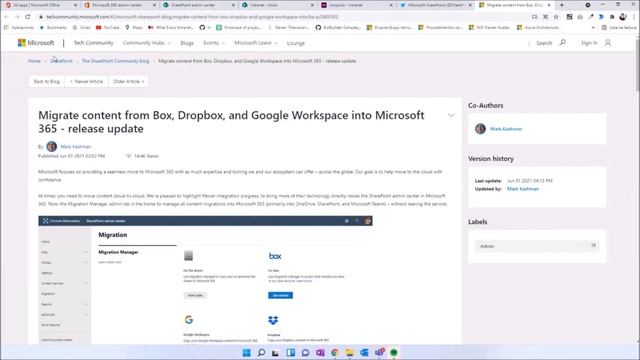Open the Chrome three-dot menu
This screenshot has height=360, width=640.
pos(634,17)
